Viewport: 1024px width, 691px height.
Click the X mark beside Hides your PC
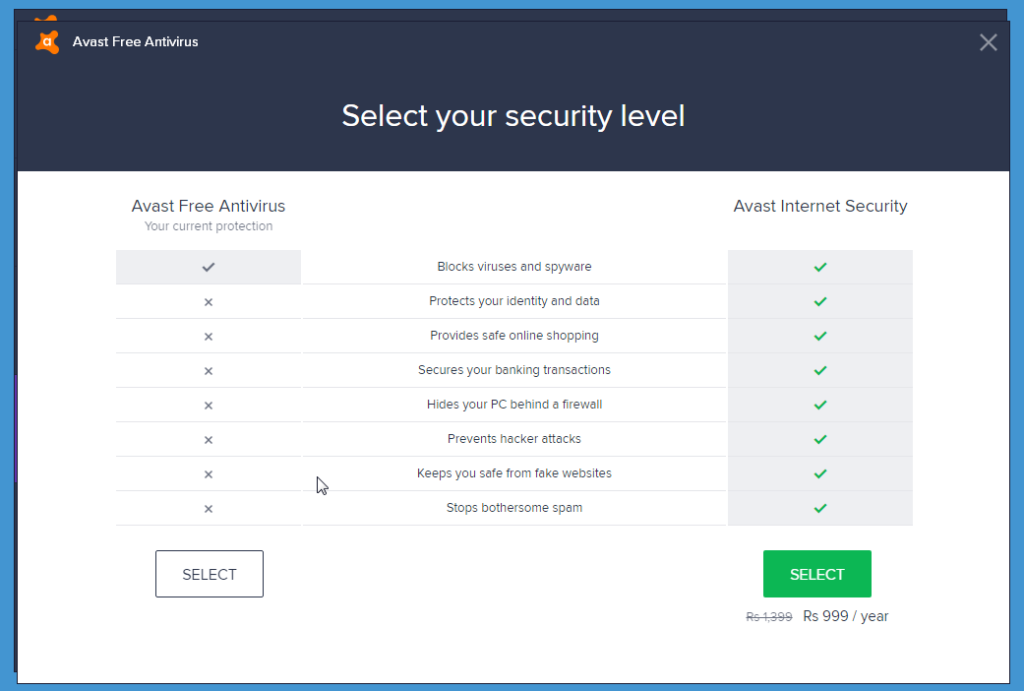pyautogui.click(x=208, y=406)
